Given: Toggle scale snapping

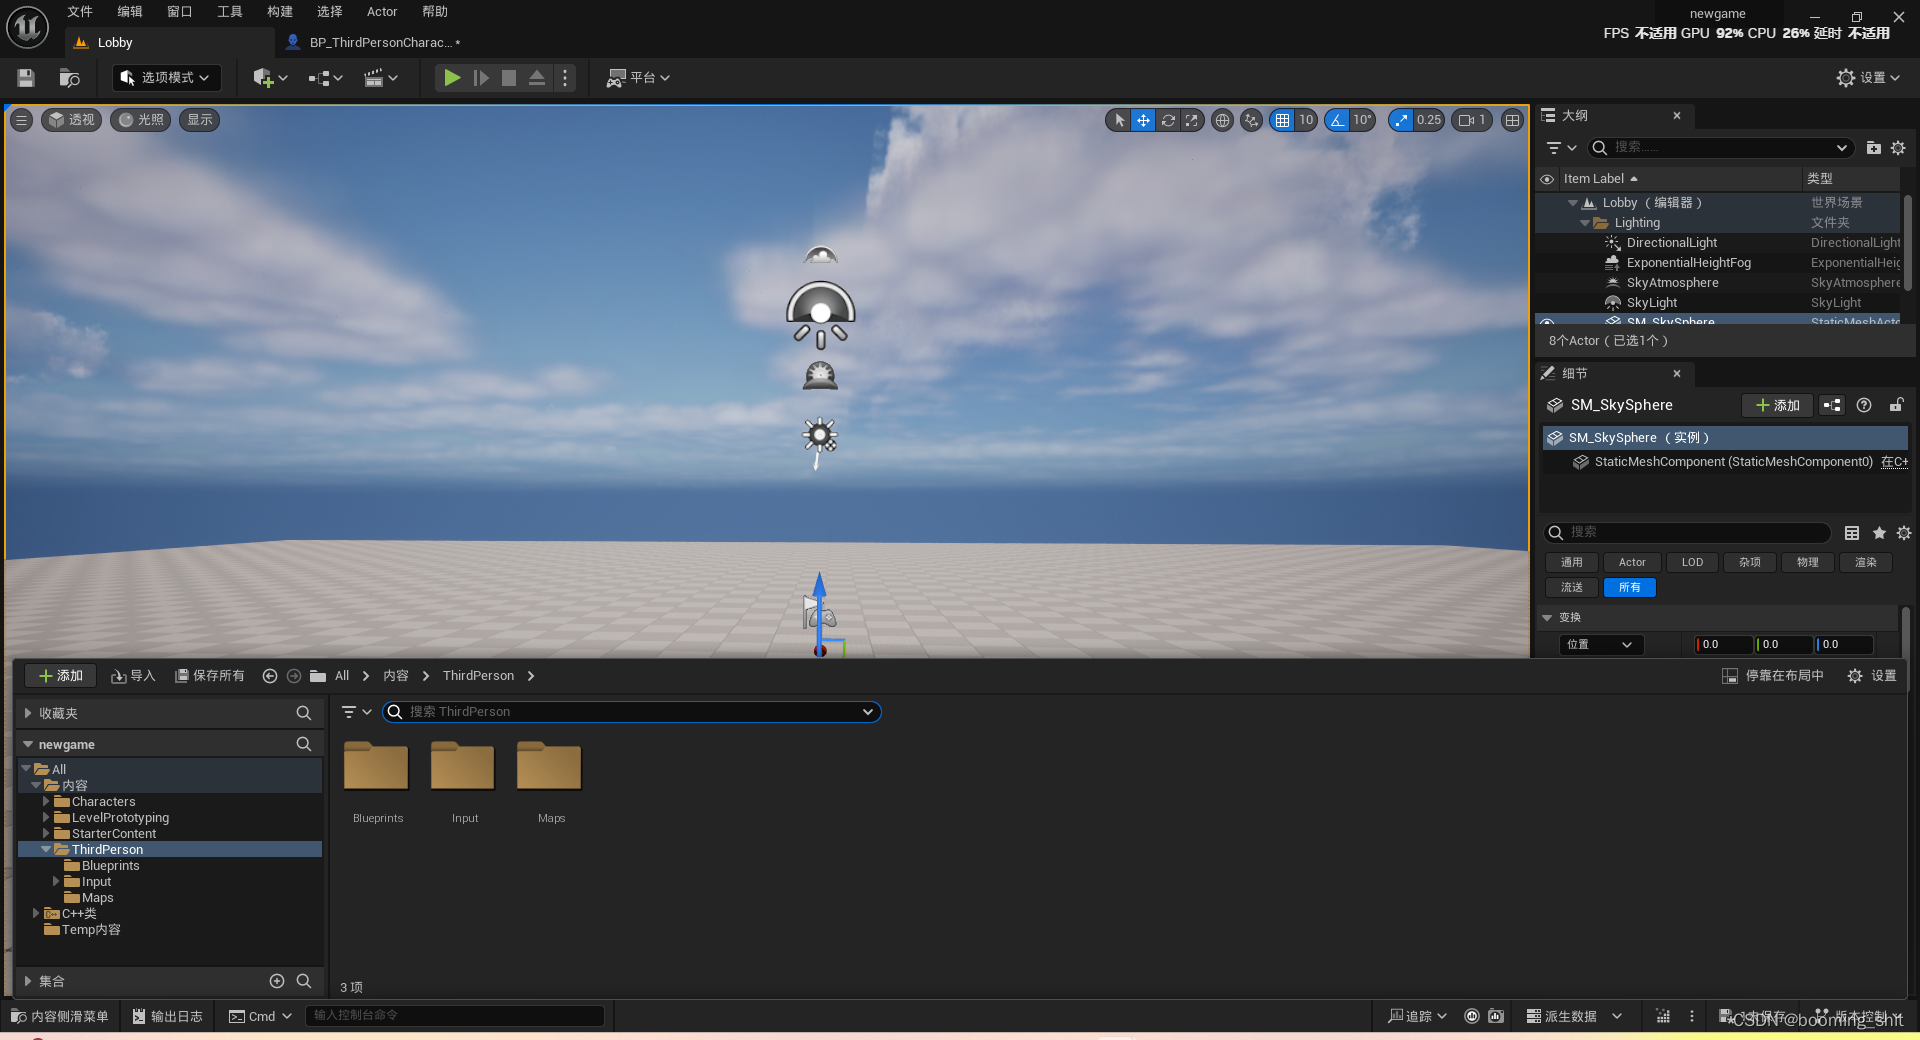Looking at the screenshot, I should tap(1401, 120).
